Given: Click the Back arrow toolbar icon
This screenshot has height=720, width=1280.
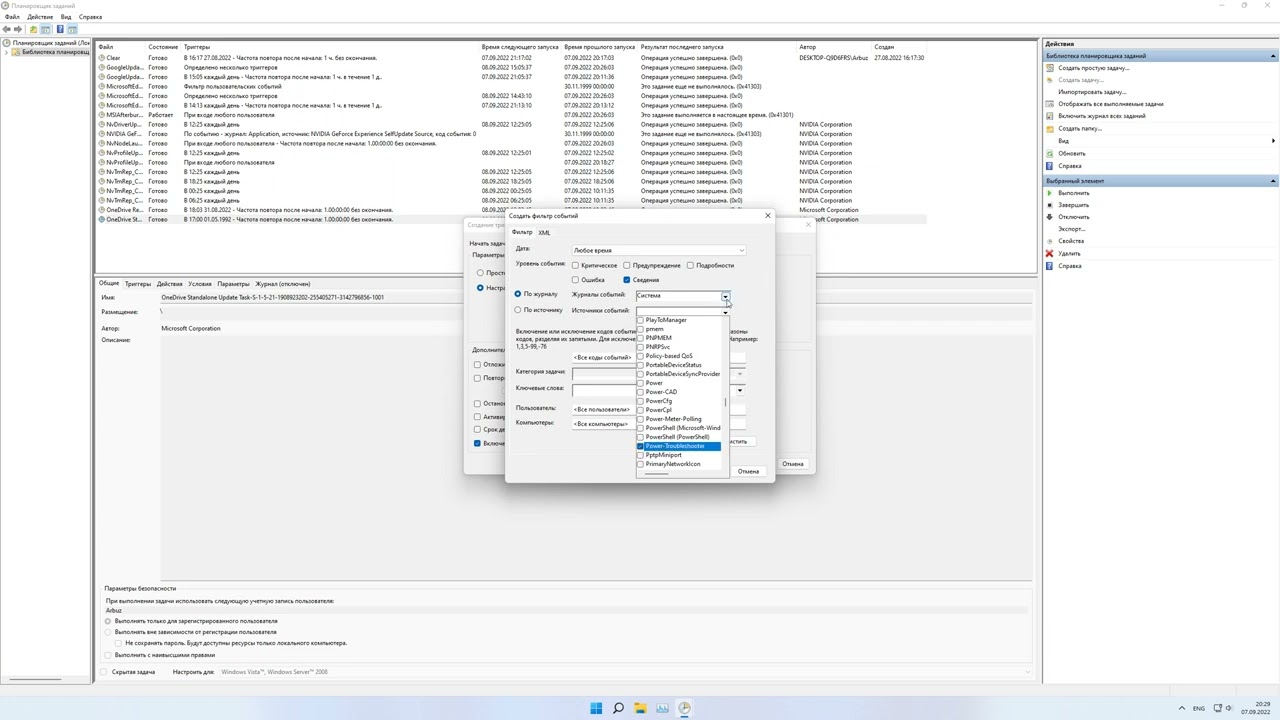Looking at the screenshot, I should [x=7, y=29].
